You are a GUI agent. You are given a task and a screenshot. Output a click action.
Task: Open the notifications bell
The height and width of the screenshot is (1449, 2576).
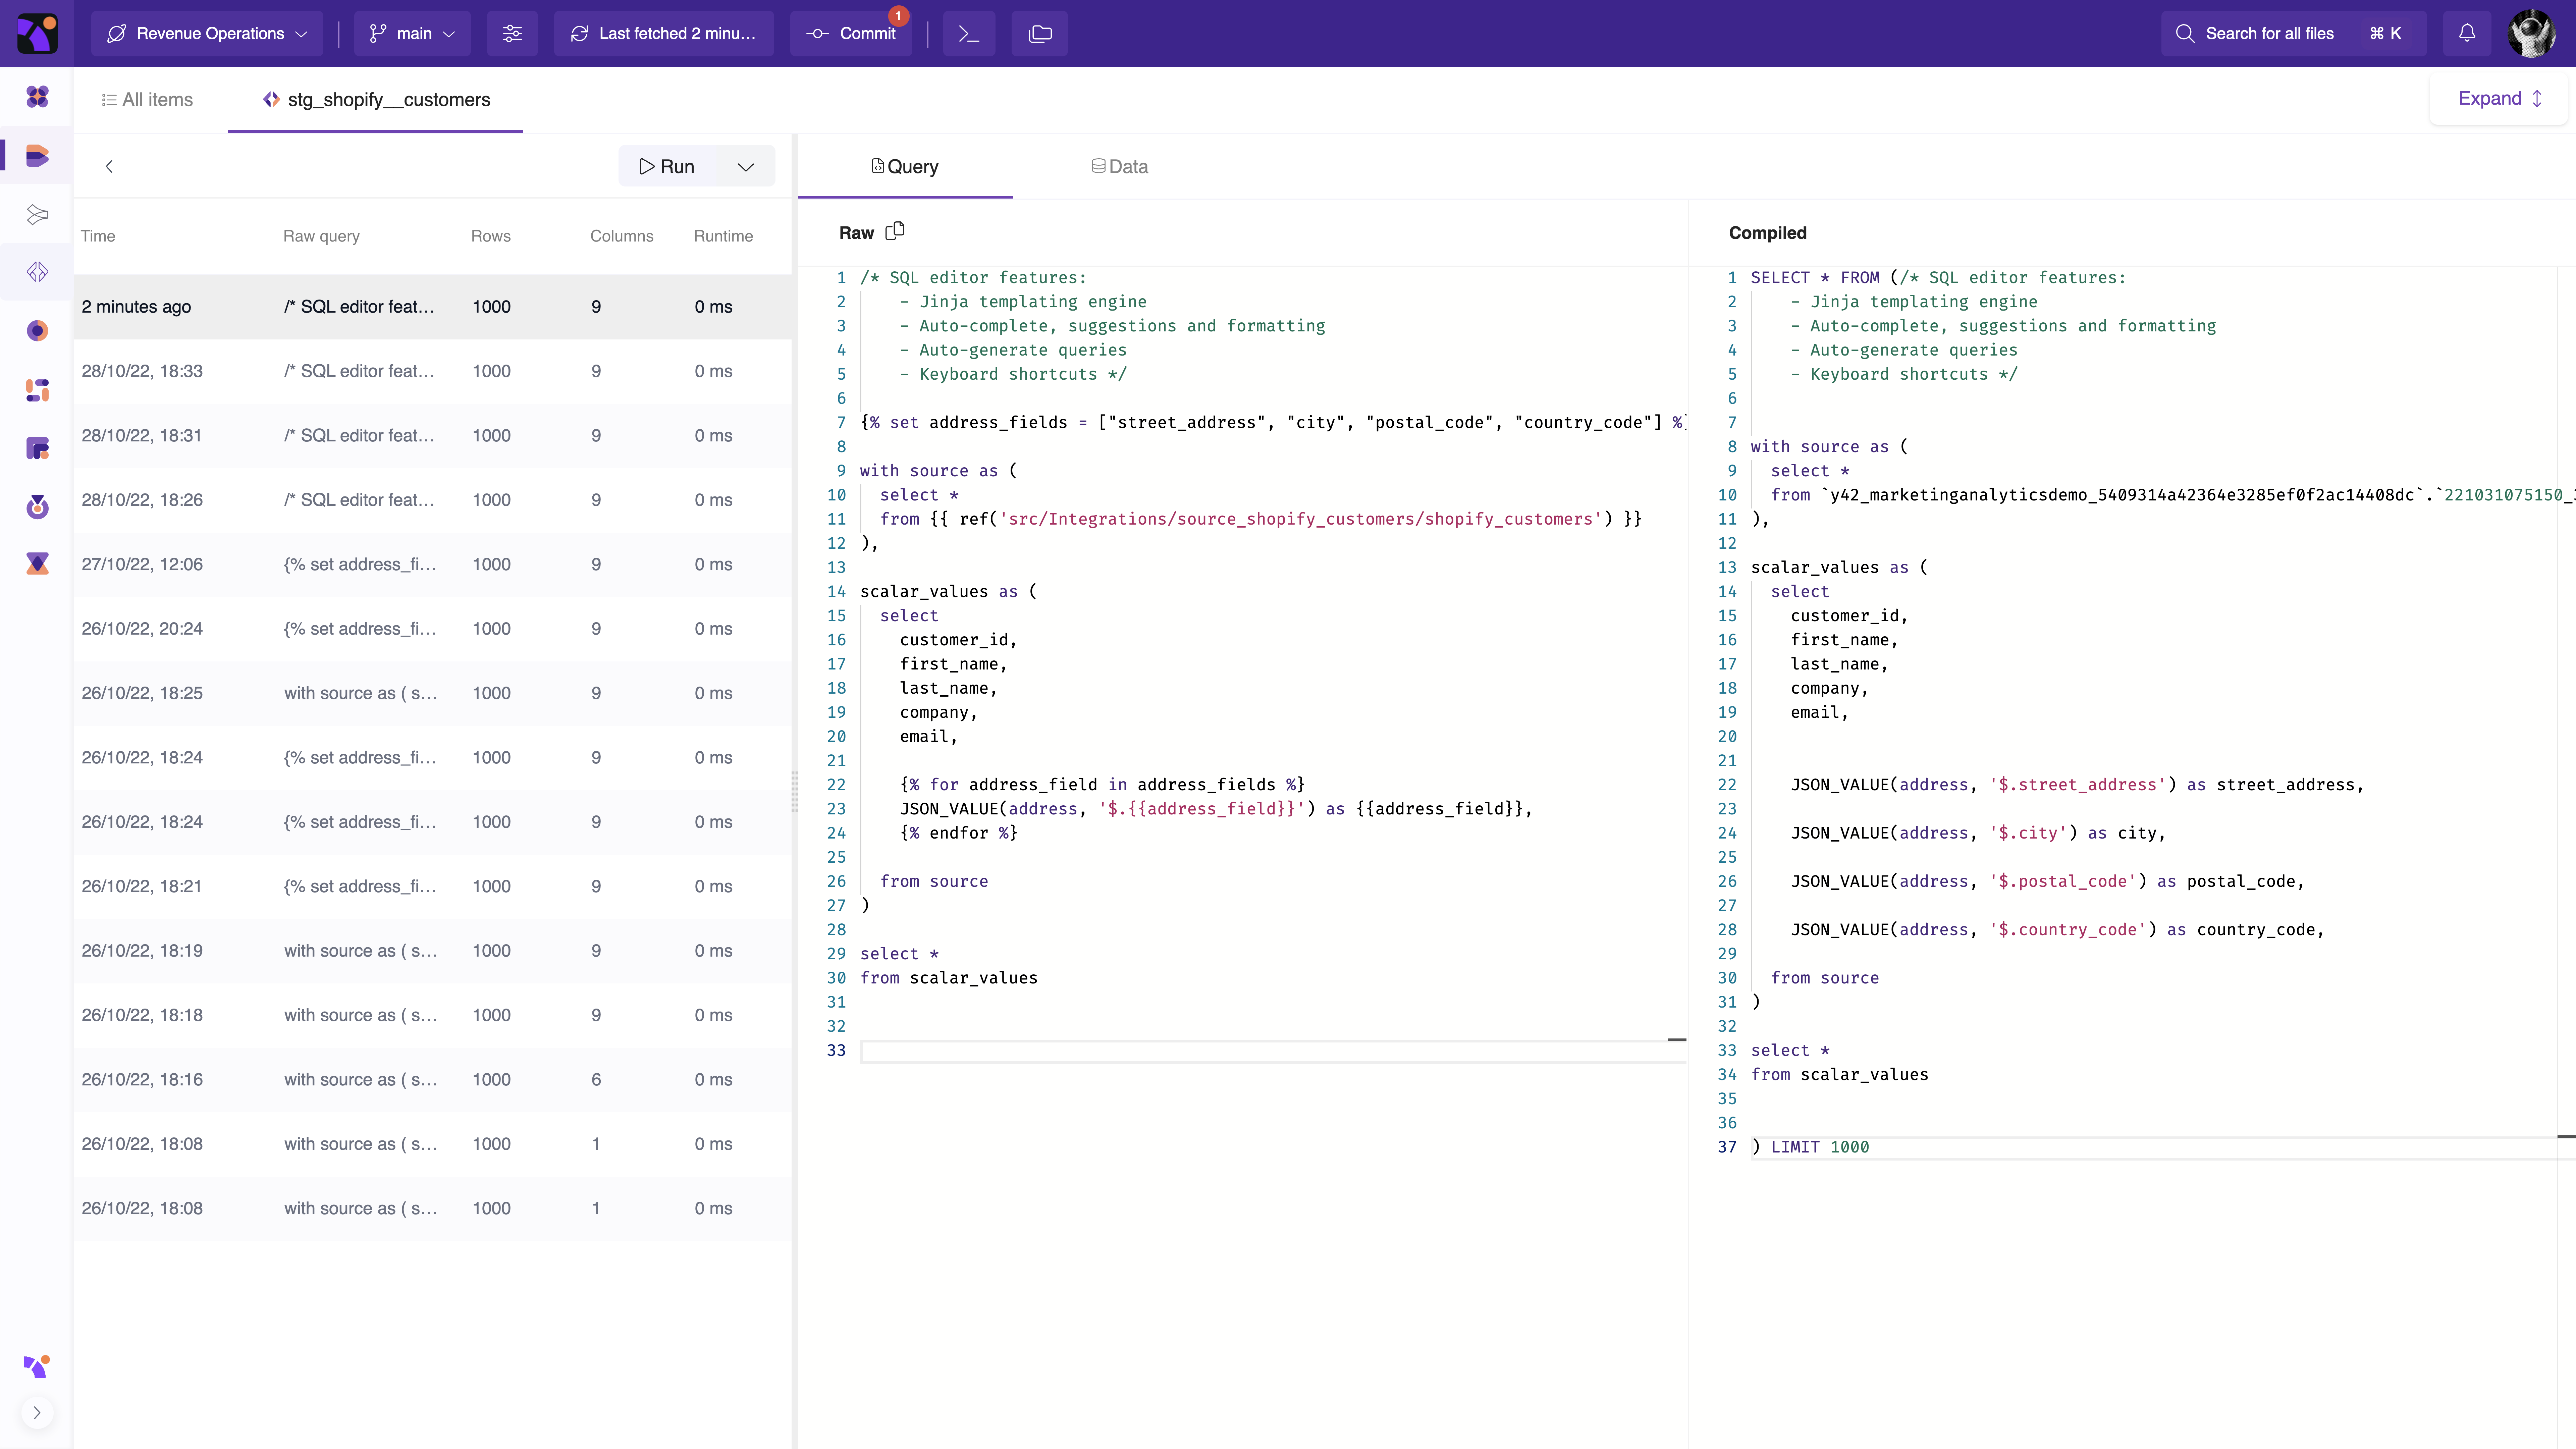coord(2467,33)
